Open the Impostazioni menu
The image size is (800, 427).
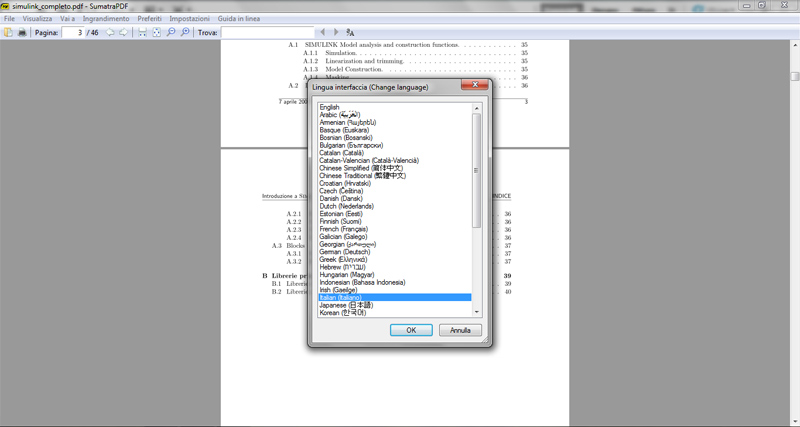click(189, 18)
